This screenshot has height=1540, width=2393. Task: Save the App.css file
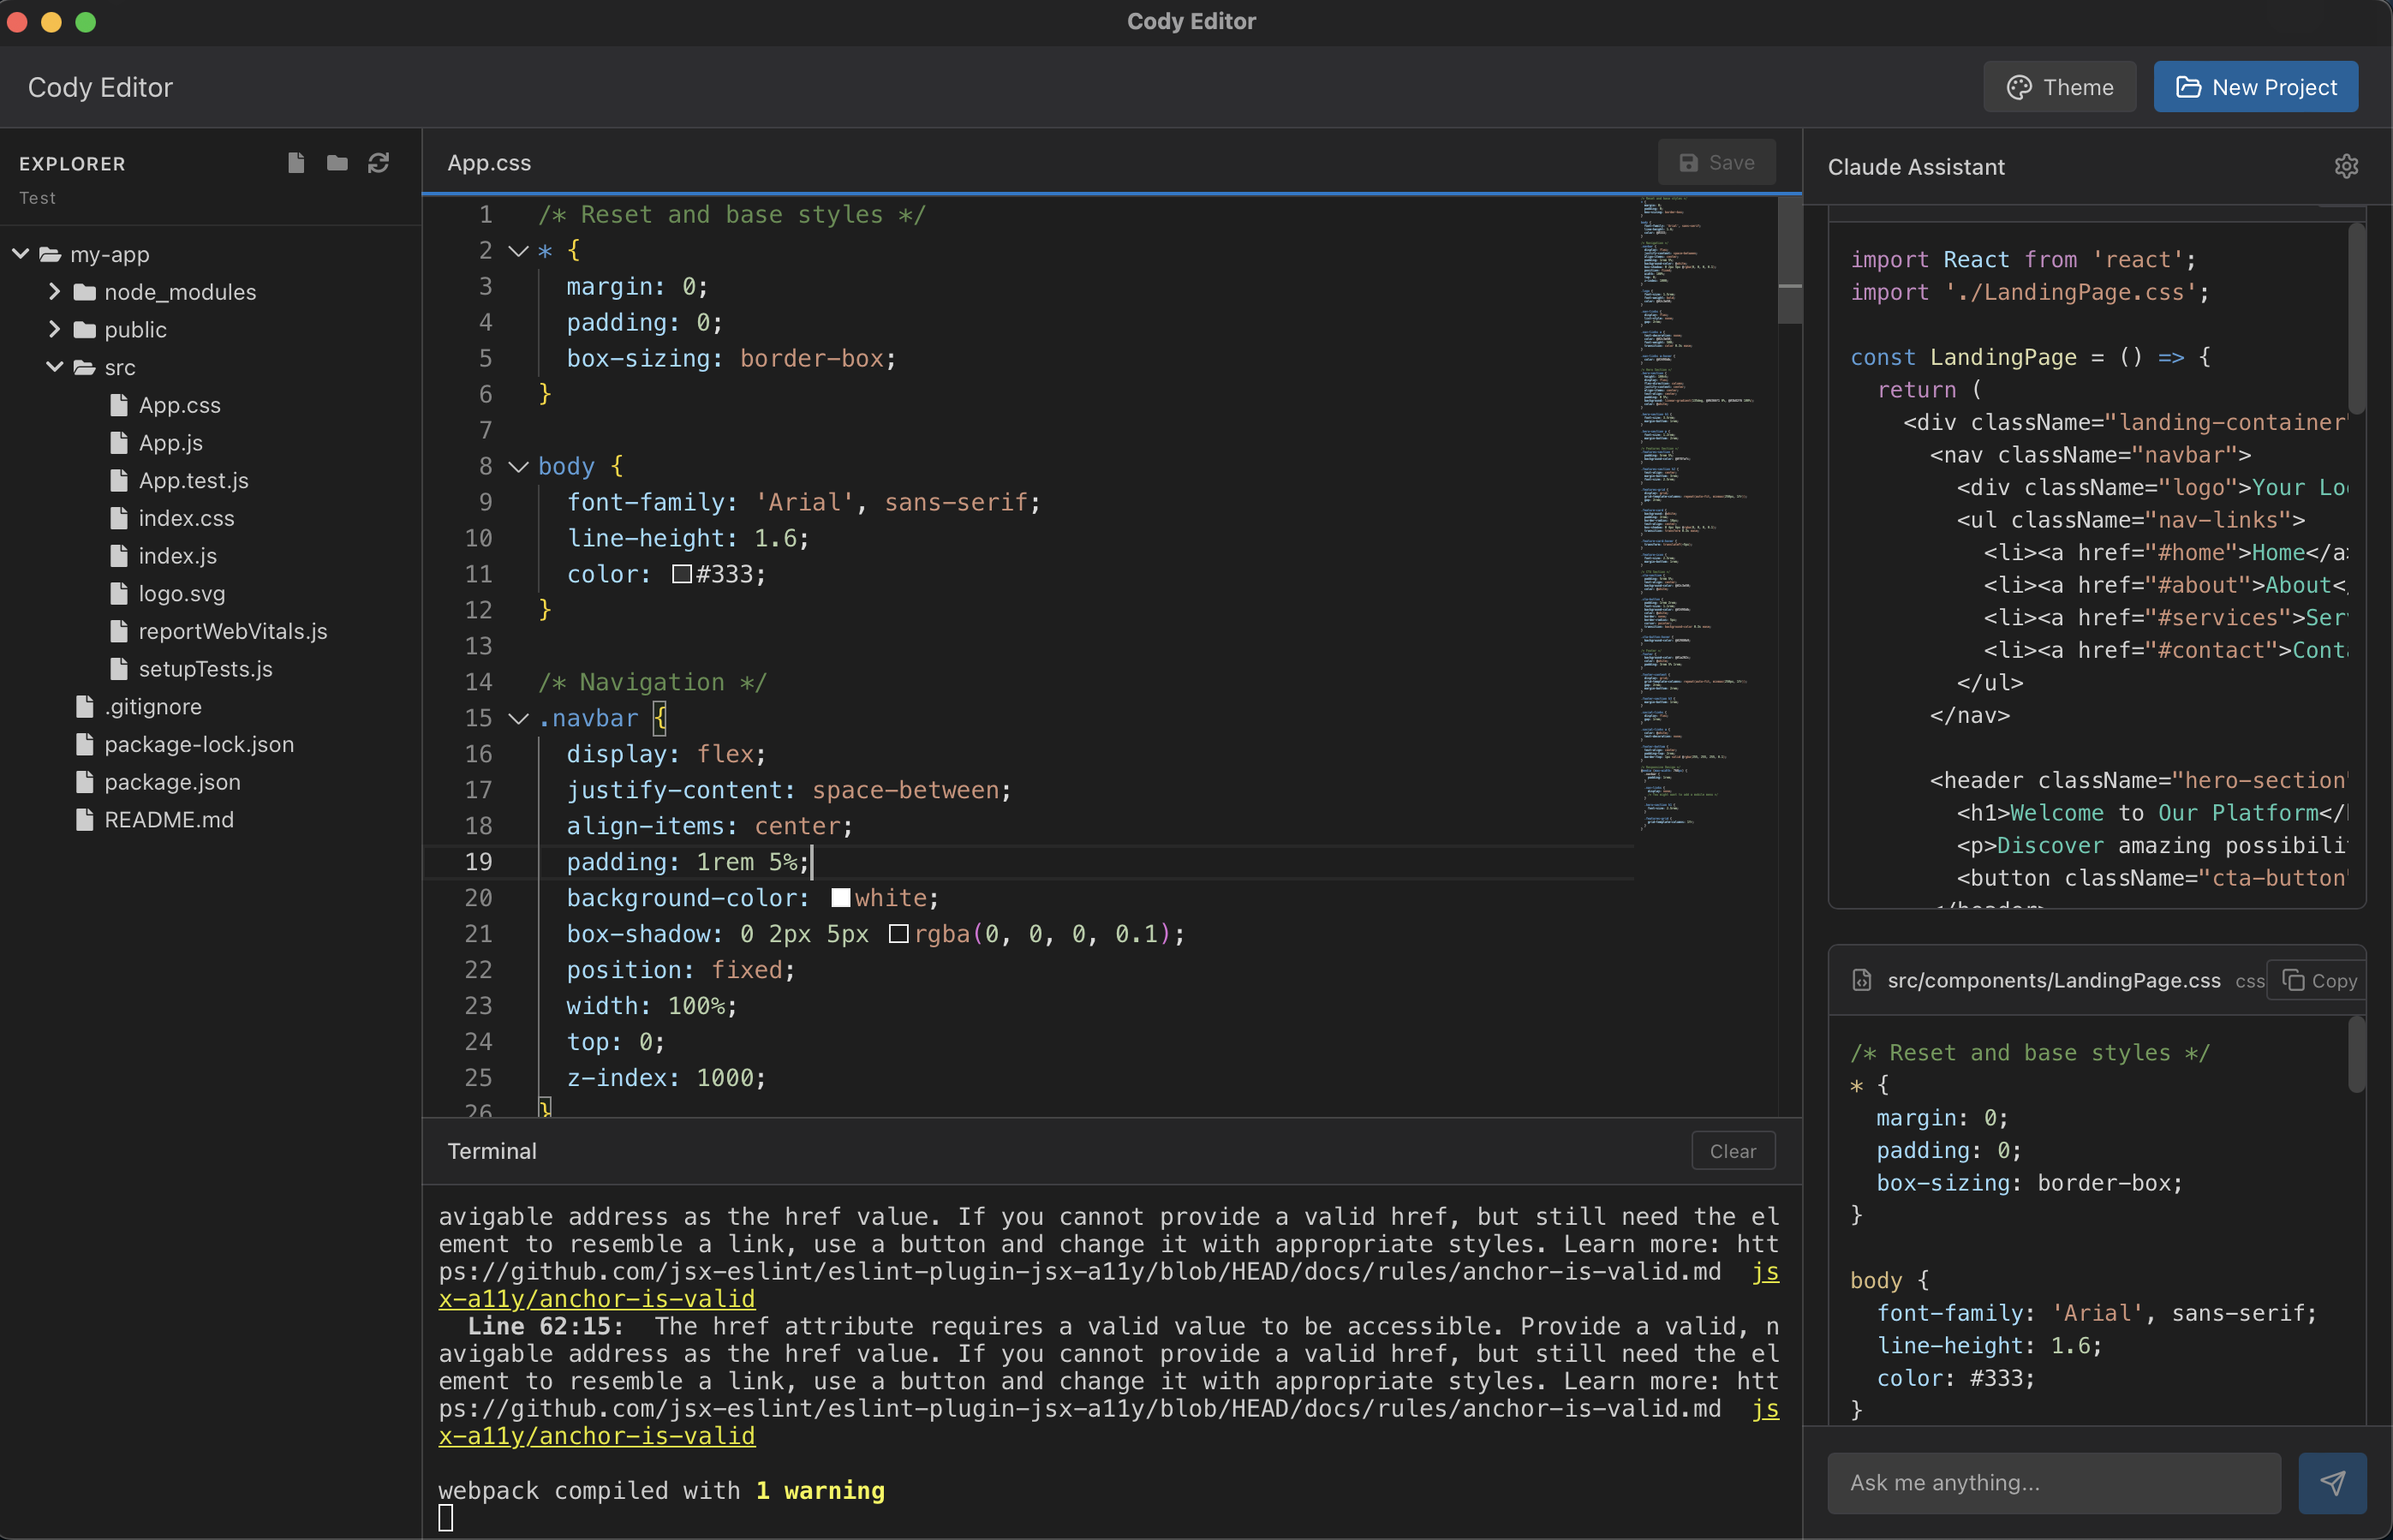click(x=1716, y=163)
